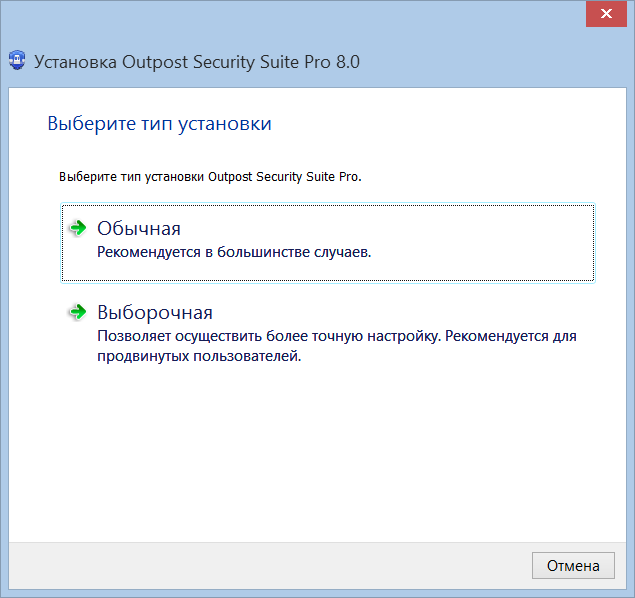This screenshot has width=635, height=598.
Task: Click the window title "Установка Outpost Security Suite Pro 8.0"
Action: point(197,62)
